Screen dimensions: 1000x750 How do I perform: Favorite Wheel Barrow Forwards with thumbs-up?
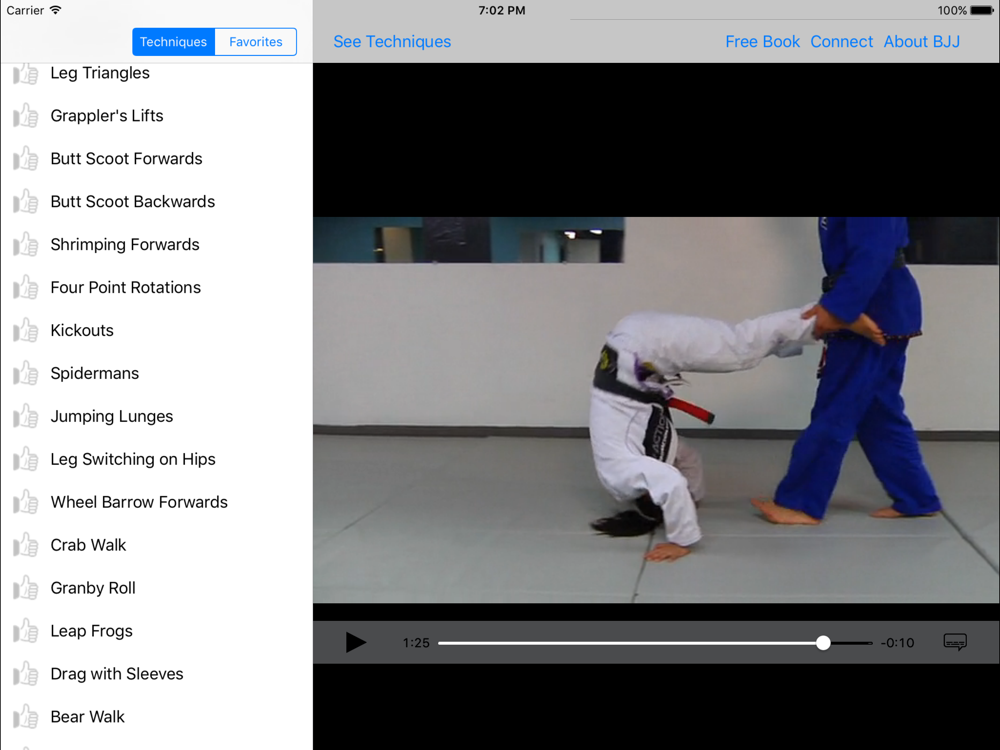(x=26, y=502)
